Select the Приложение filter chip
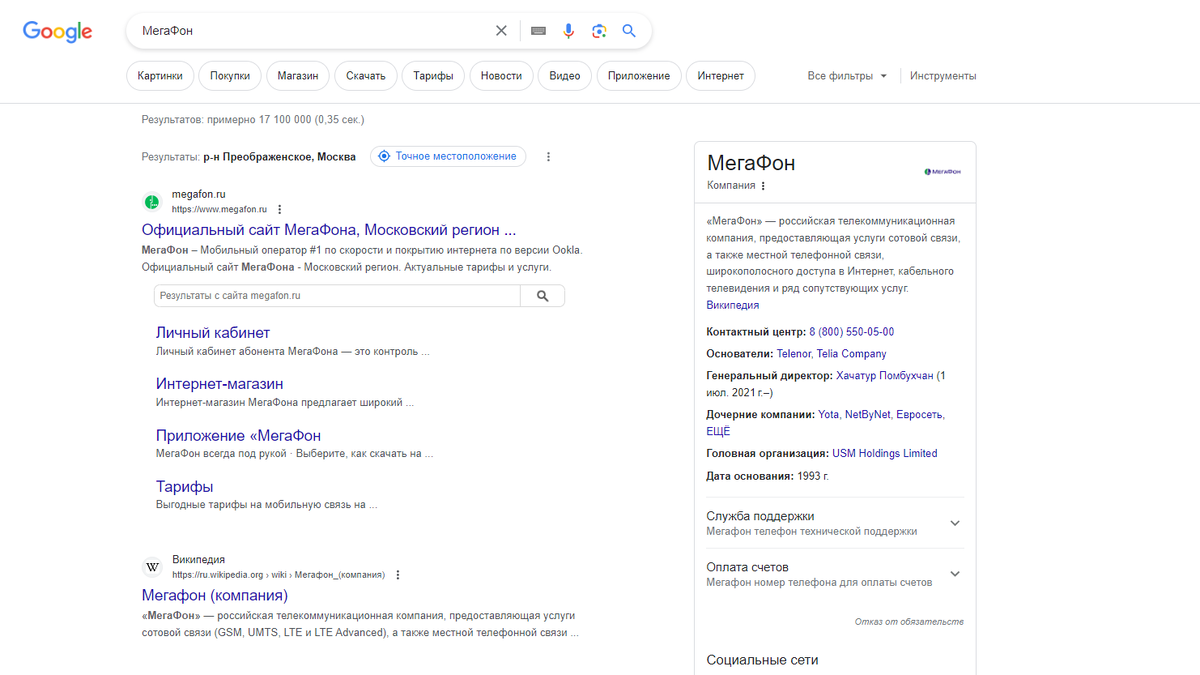 point(639,76)
